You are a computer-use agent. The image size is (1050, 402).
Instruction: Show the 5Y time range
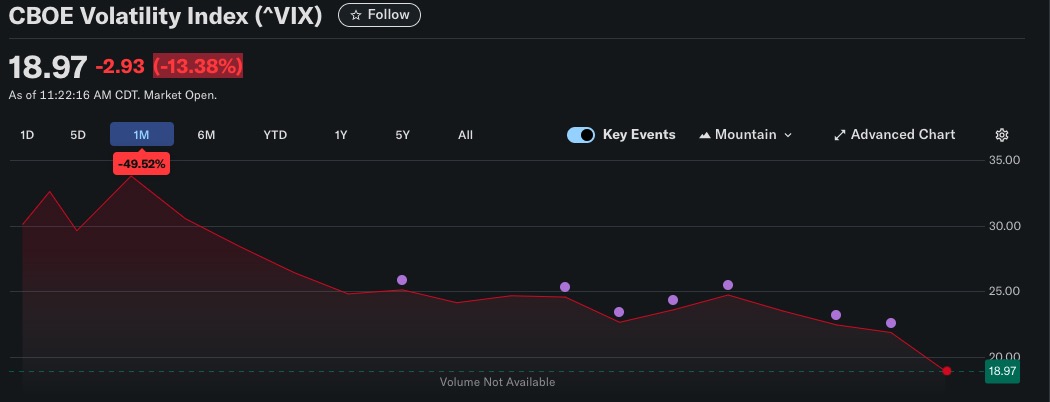pos(402,135)
